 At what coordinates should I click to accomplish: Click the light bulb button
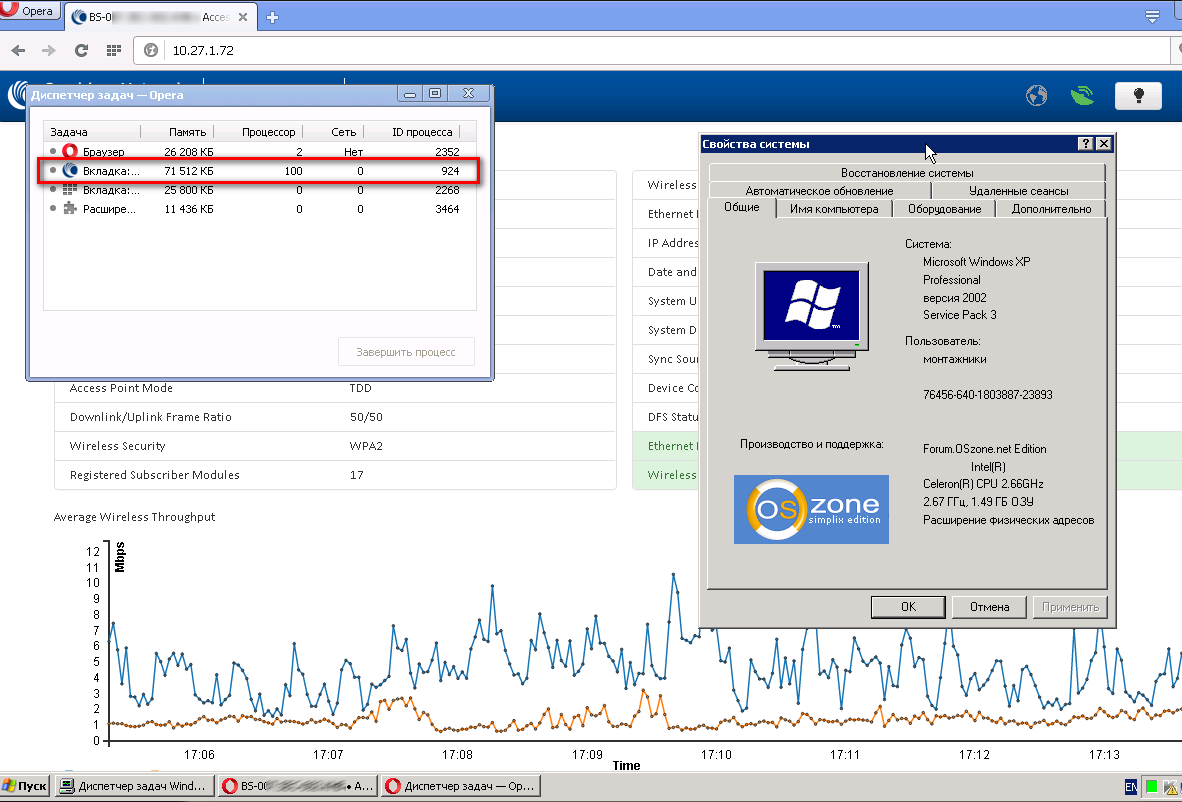1137,95
